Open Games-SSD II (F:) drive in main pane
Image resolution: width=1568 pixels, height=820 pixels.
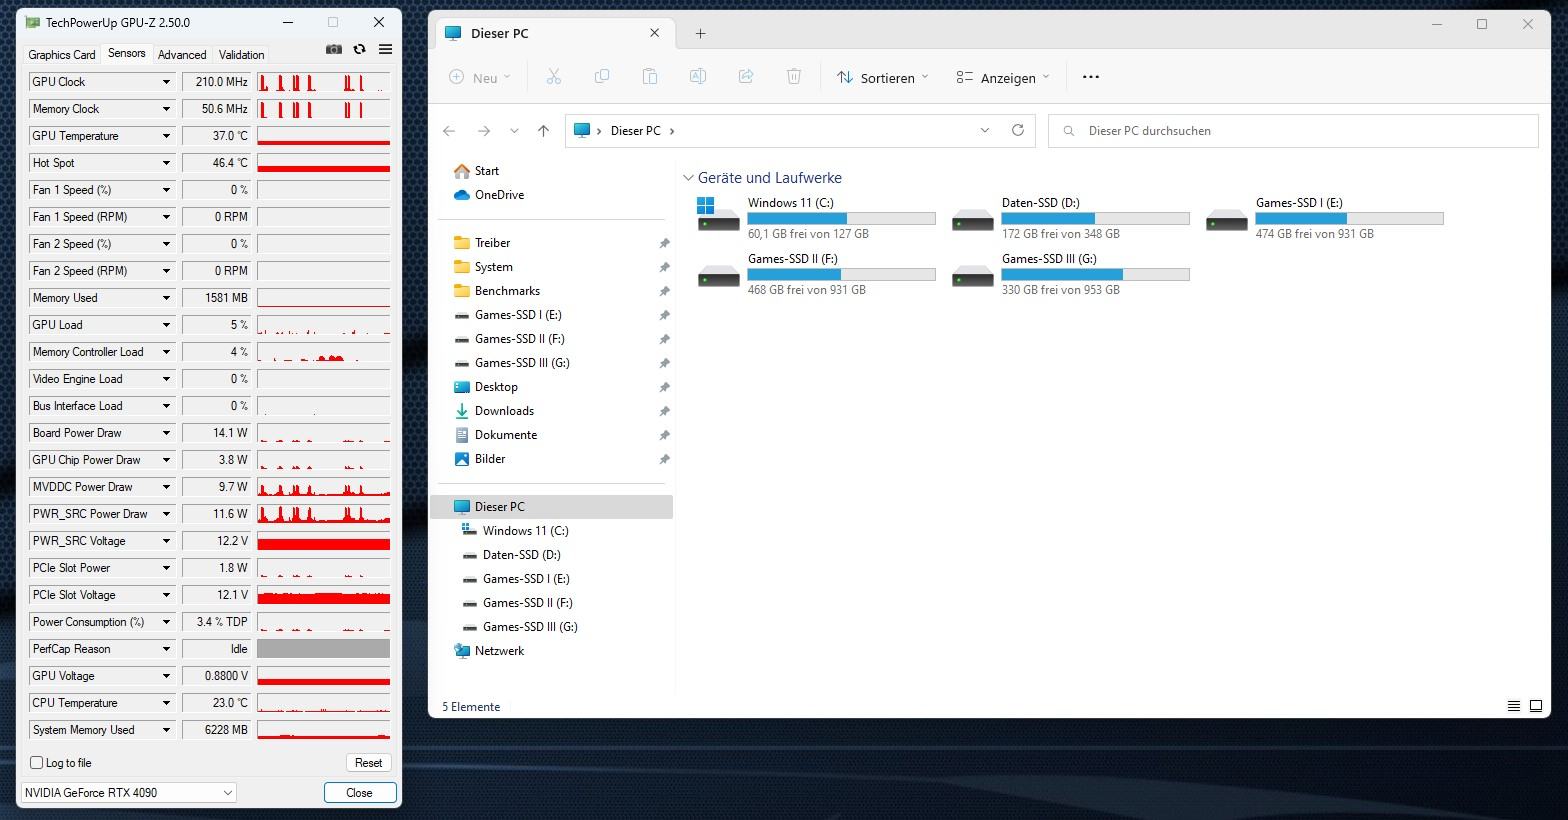point(718,276)
